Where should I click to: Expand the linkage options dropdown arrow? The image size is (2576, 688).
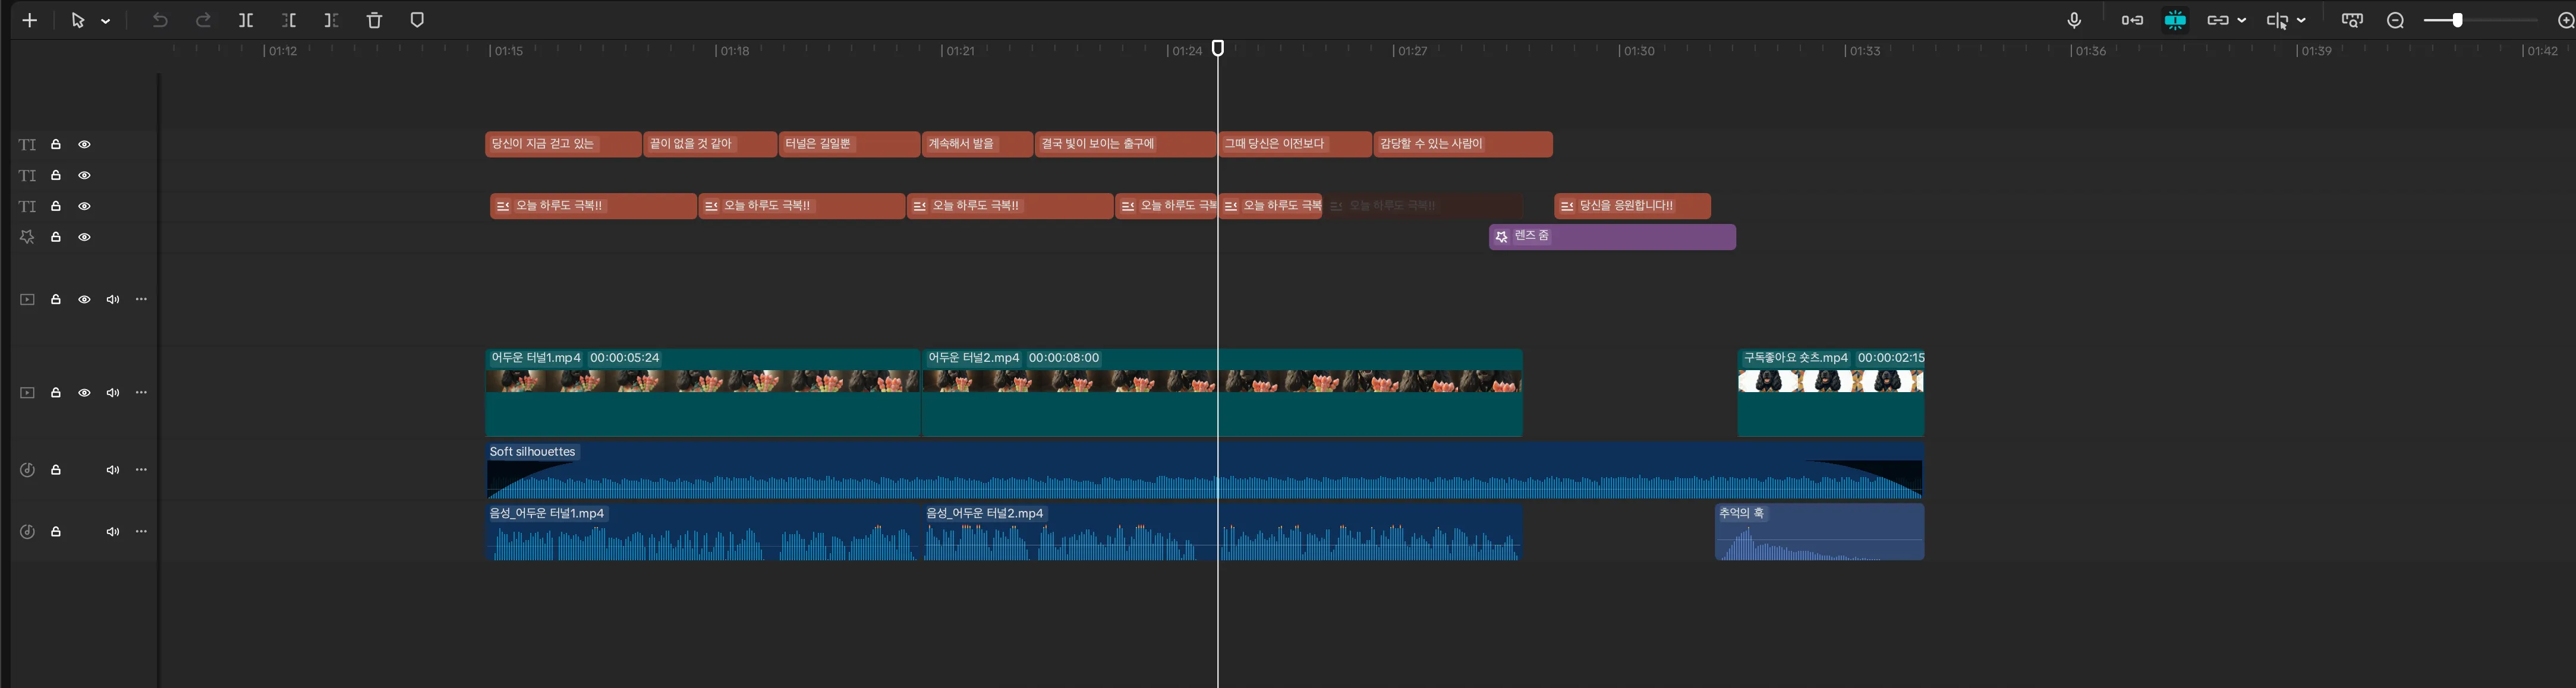(x=2241, y=20)
